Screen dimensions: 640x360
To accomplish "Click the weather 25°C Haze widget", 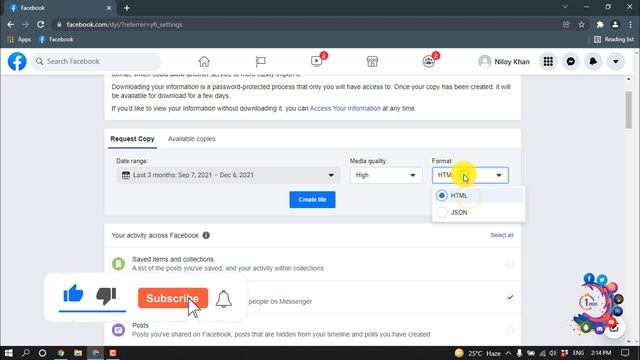I will coord(478,353).
